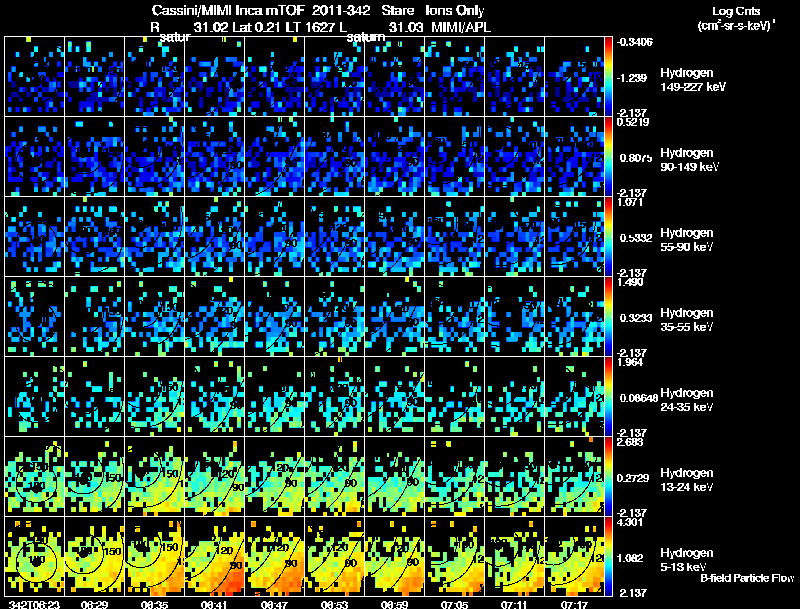Screen dimensions: 800x609
Task: Click the color bar beside 5-13 keV row
Action: pos(608,556)
